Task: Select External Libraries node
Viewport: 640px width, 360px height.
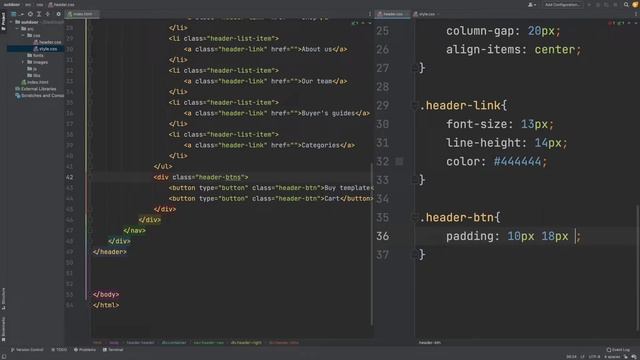Action: point(36,89)
